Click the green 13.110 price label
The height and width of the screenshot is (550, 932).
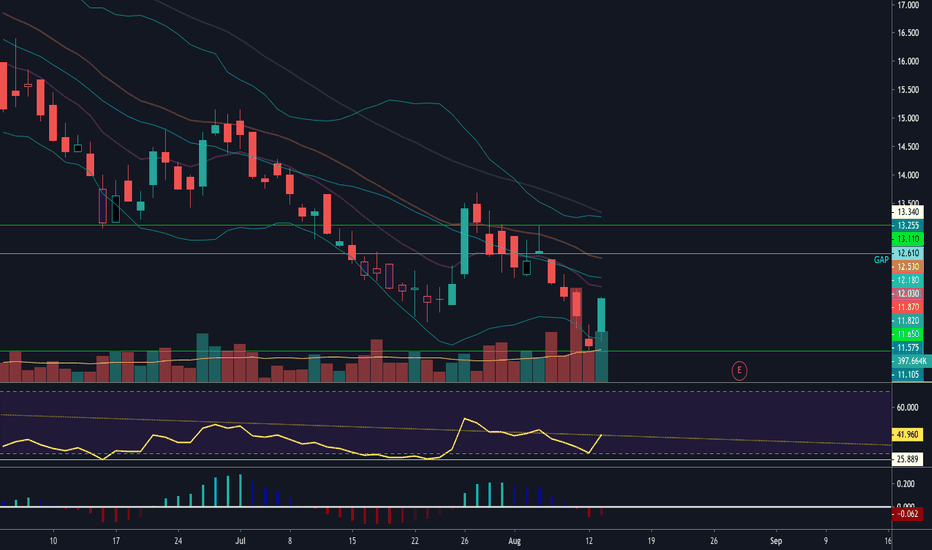point(908,239)
